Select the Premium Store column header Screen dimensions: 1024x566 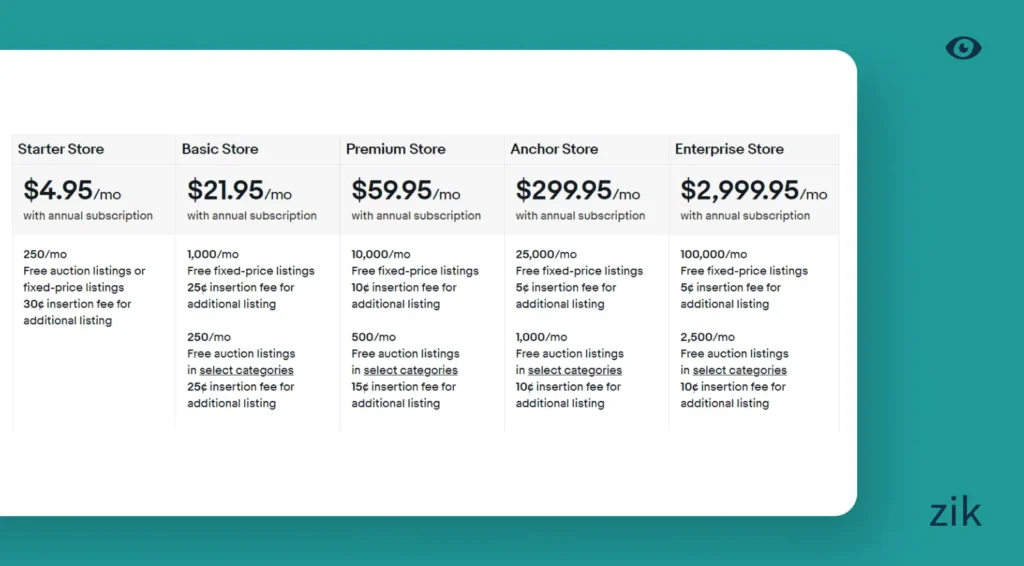[397, 149]
